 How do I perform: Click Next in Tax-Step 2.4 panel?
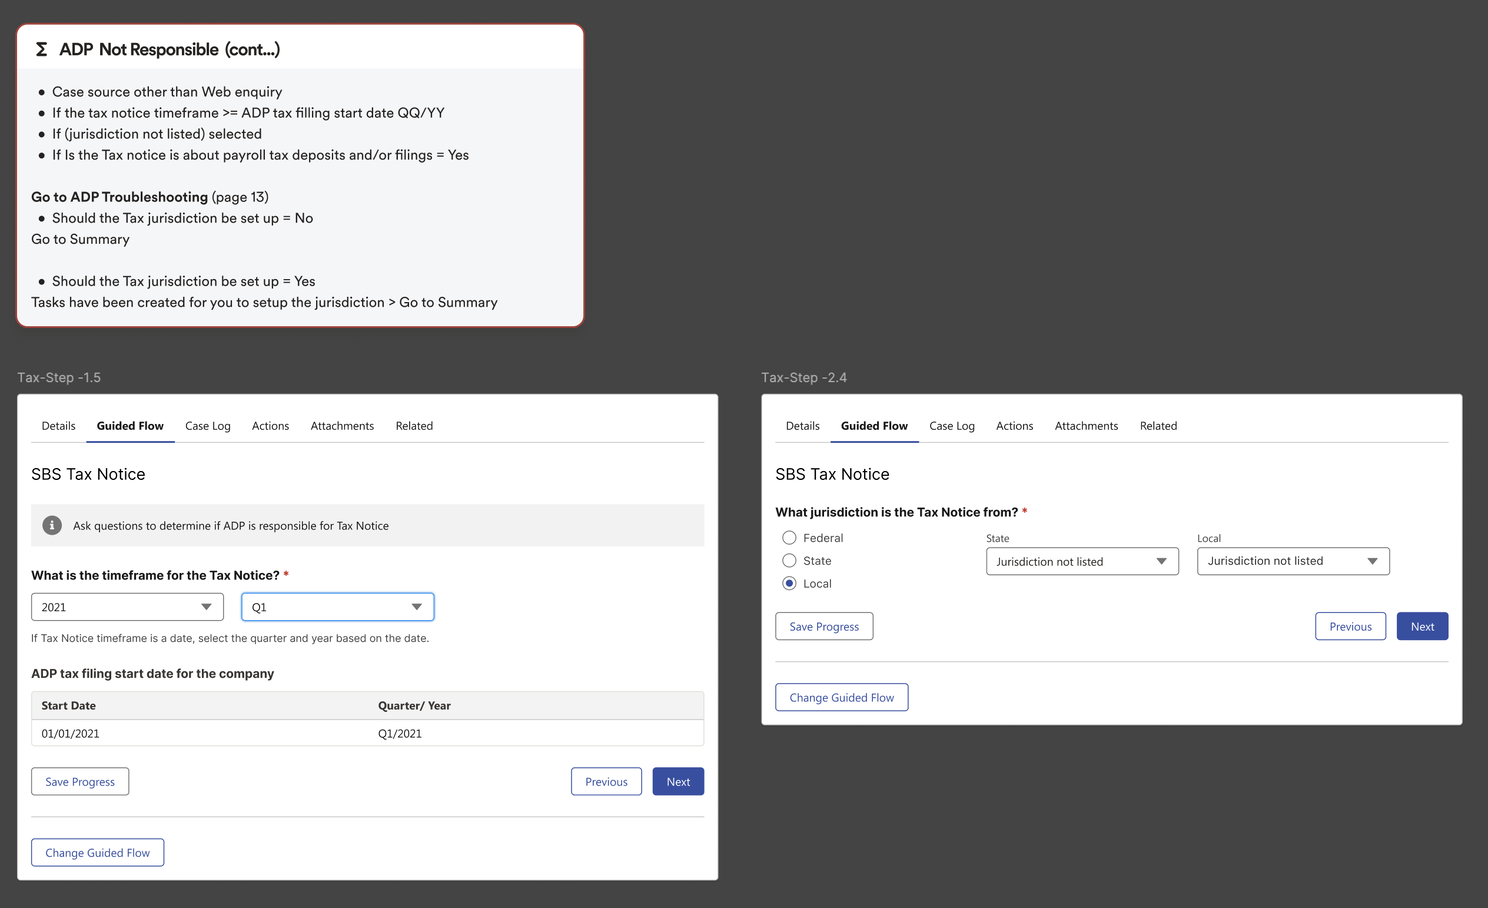coord(1422,627)
